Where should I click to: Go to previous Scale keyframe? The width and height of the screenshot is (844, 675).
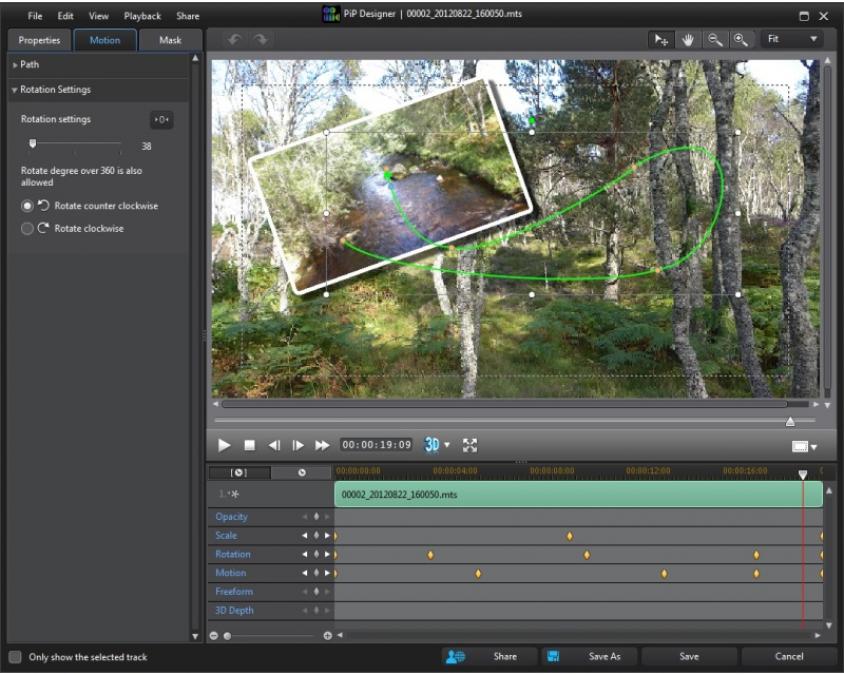305,536
